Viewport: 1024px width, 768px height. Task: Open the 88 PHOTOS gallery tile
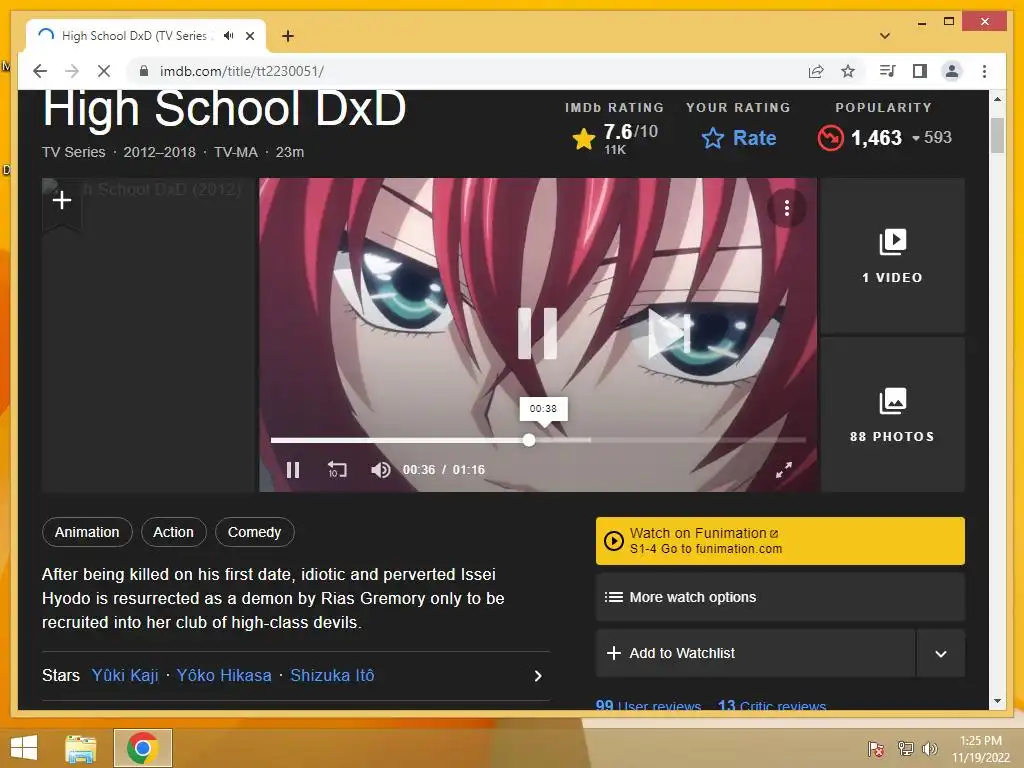892,415
